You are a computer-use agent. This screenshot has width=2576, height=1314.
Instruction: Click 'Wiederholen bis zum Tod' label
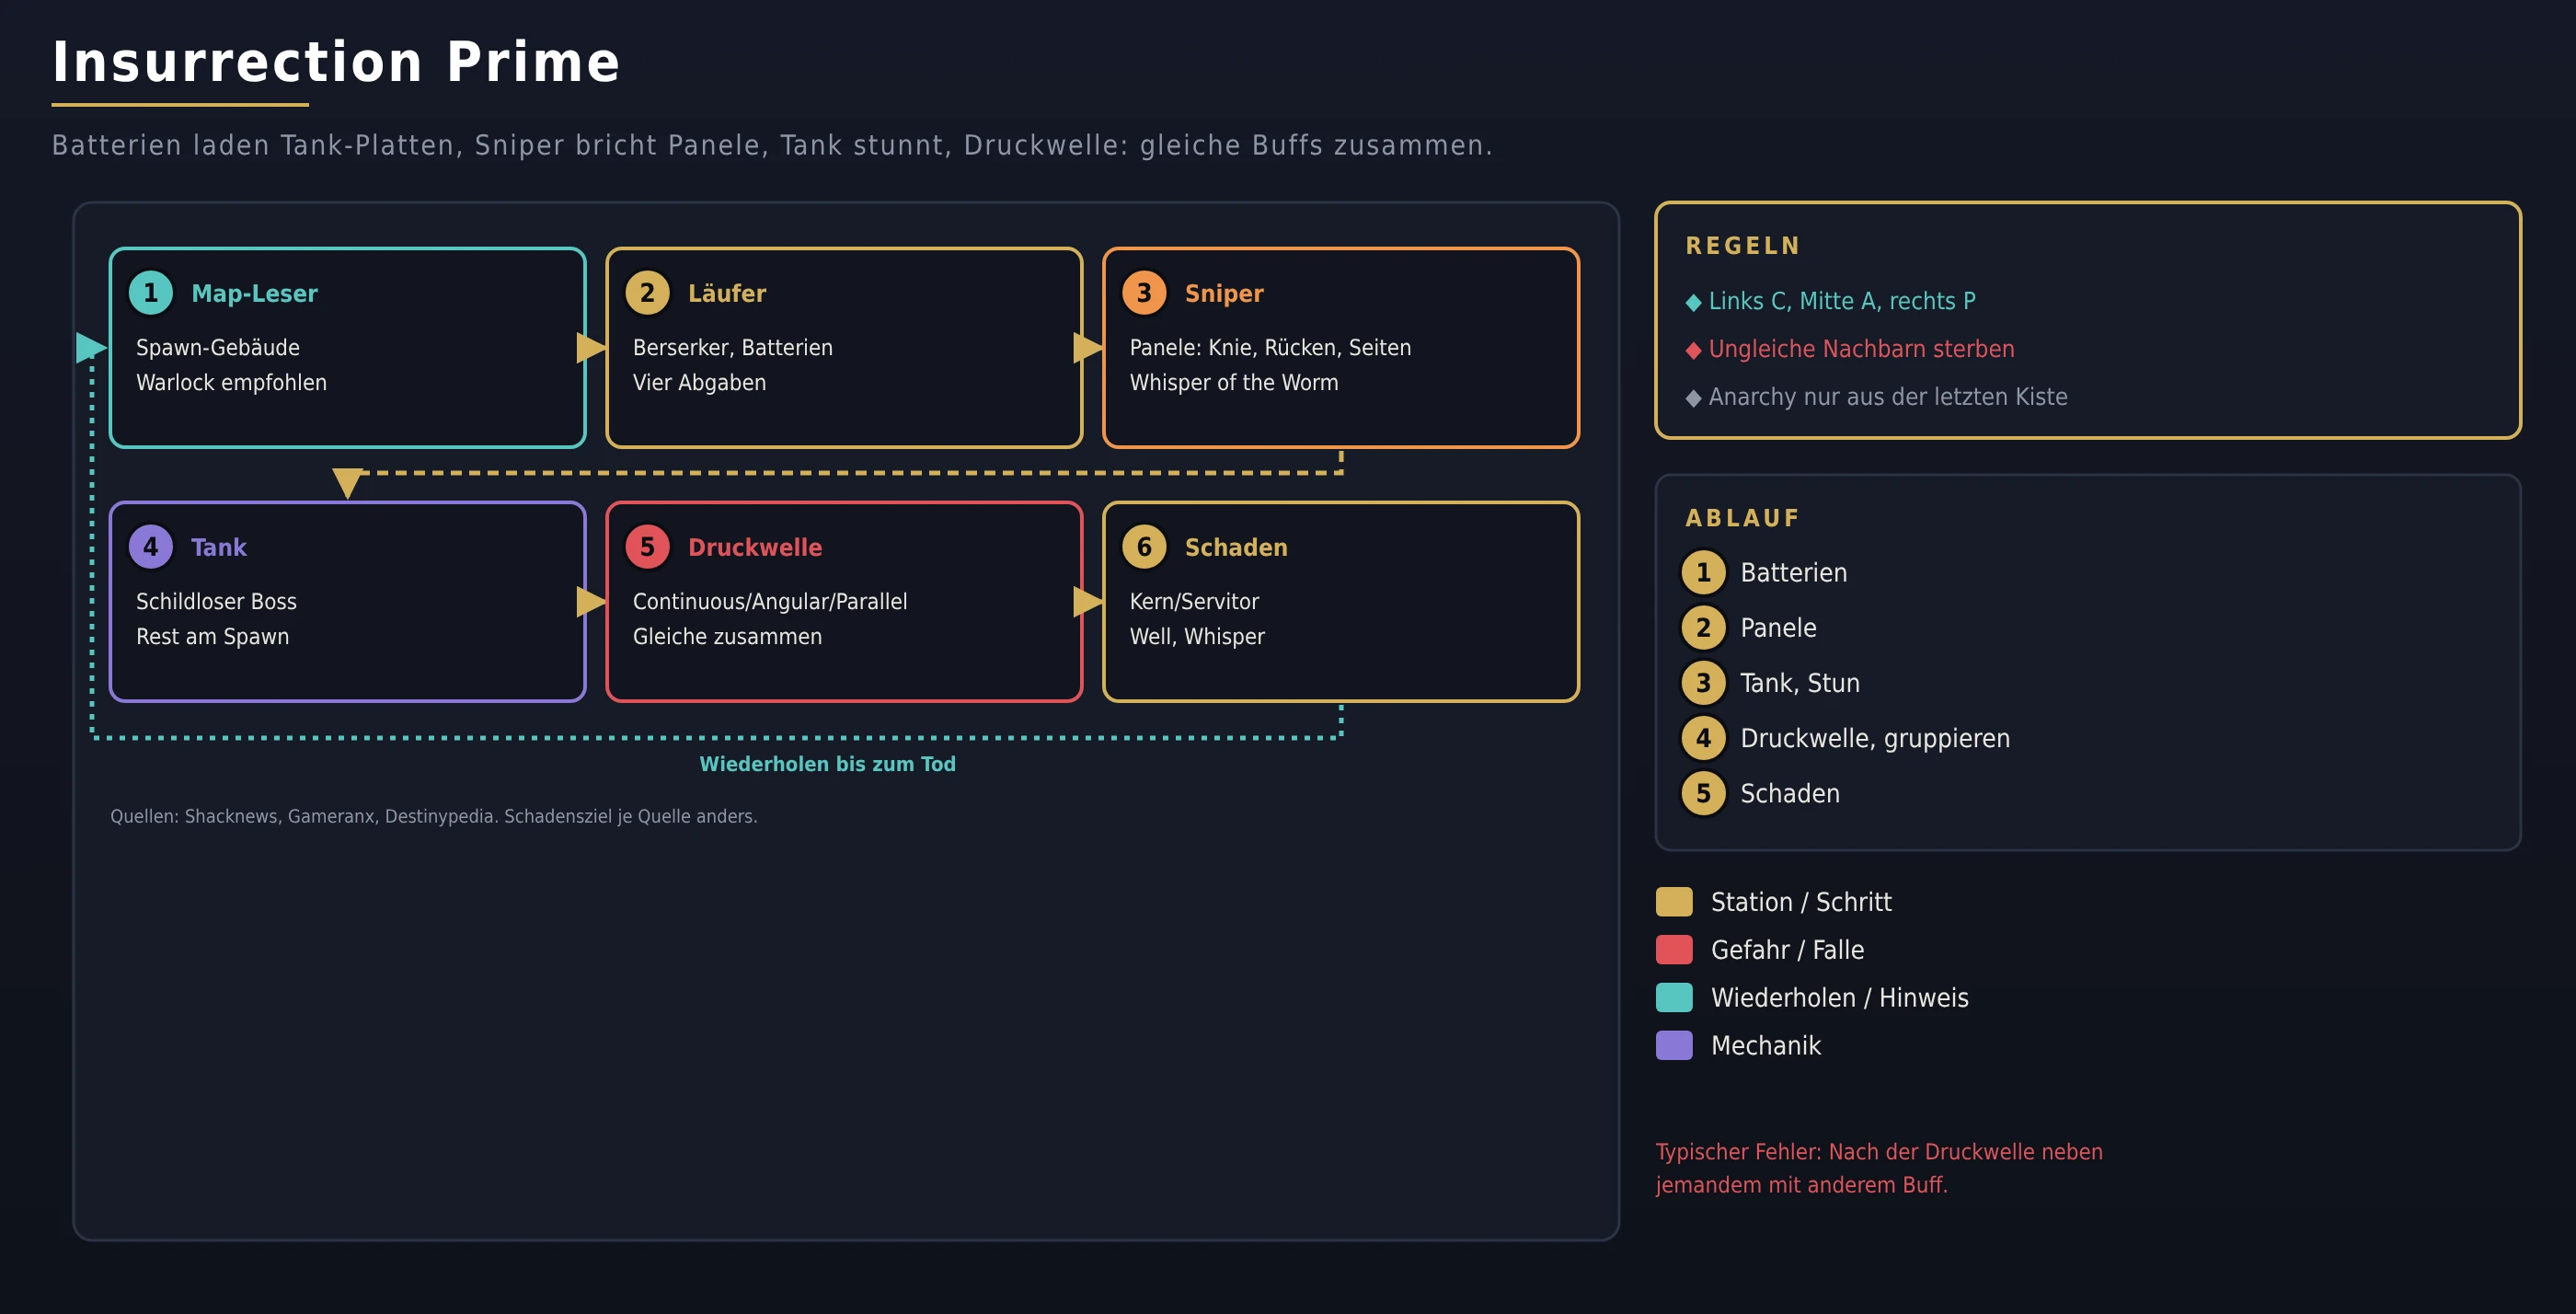827,764
